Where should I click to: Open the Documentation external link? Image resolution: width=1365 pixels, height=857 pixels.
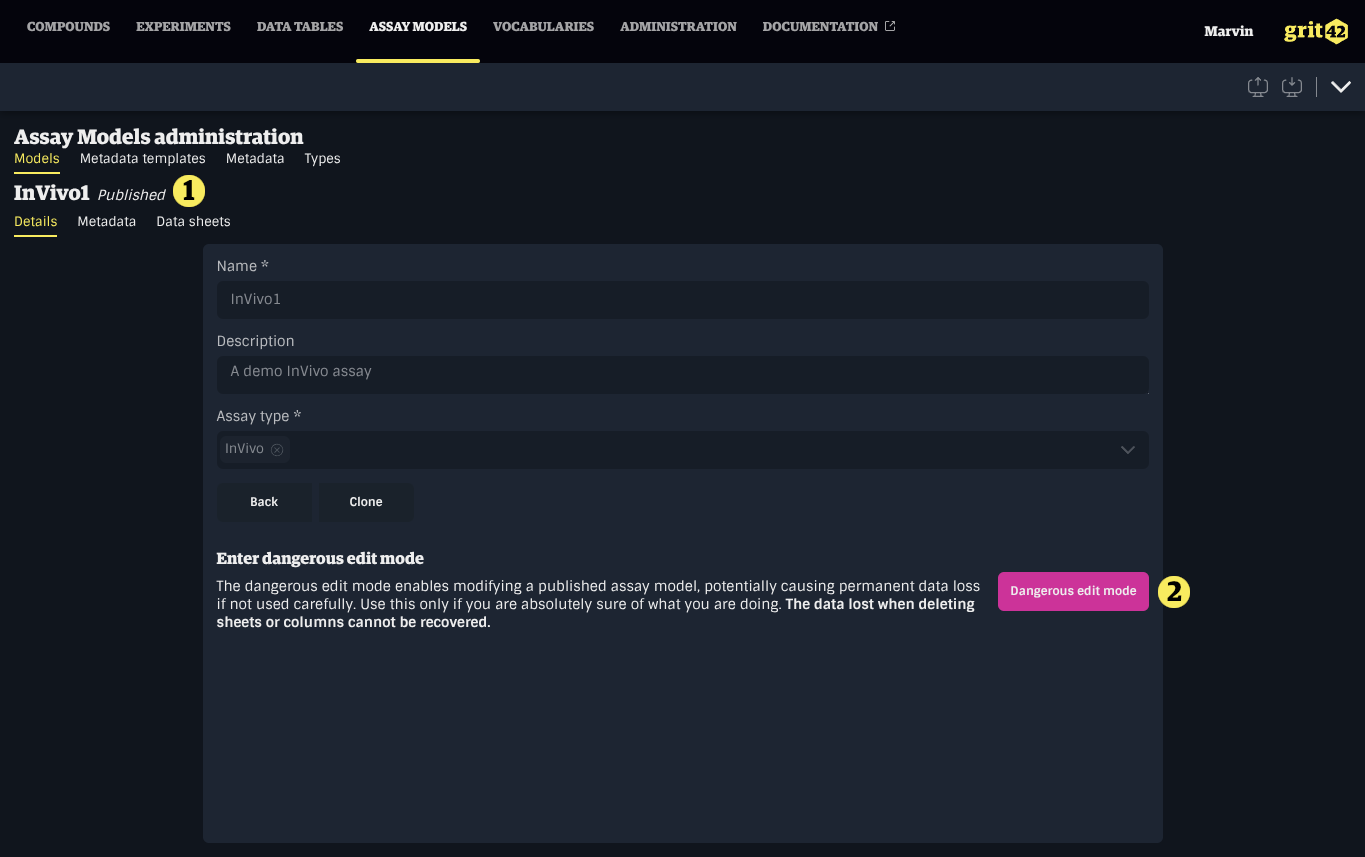click(x=829, y=27)
